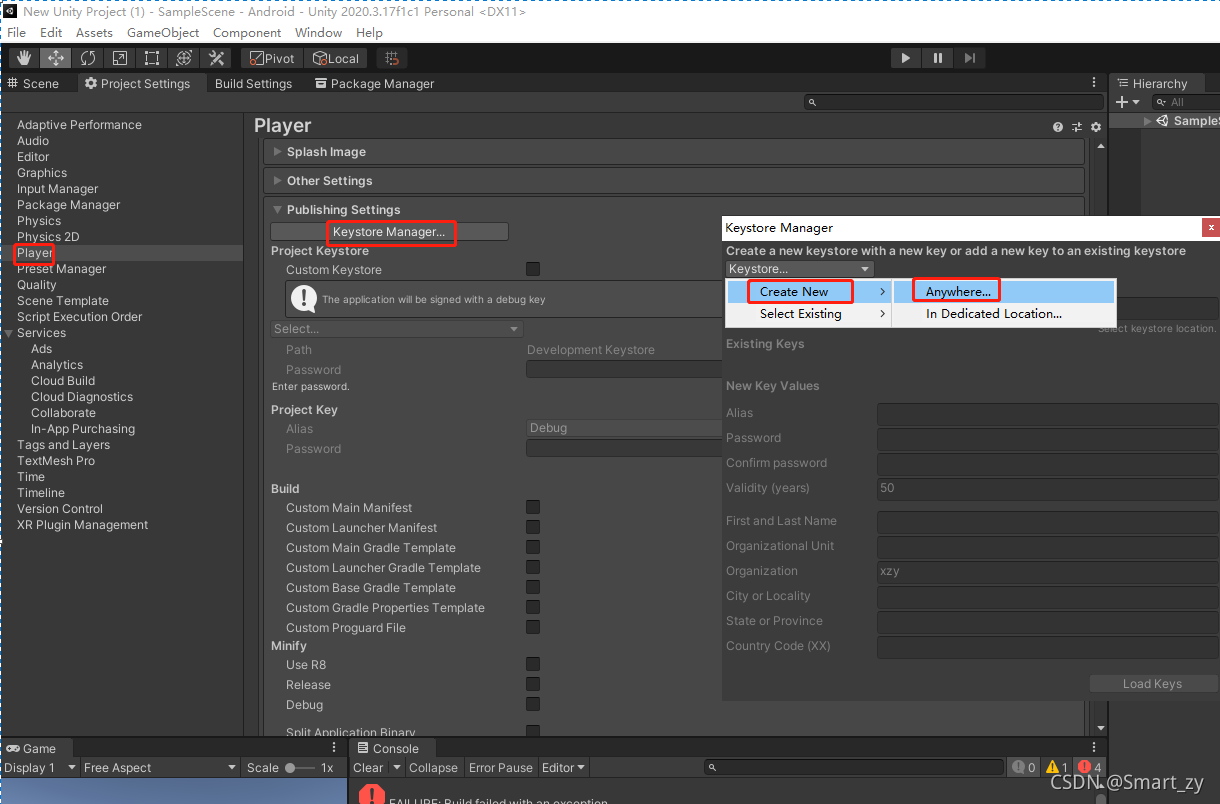Open the Keystore... dropdown
This screenshot has width=1220, height=804.
[x=799, y=269]
